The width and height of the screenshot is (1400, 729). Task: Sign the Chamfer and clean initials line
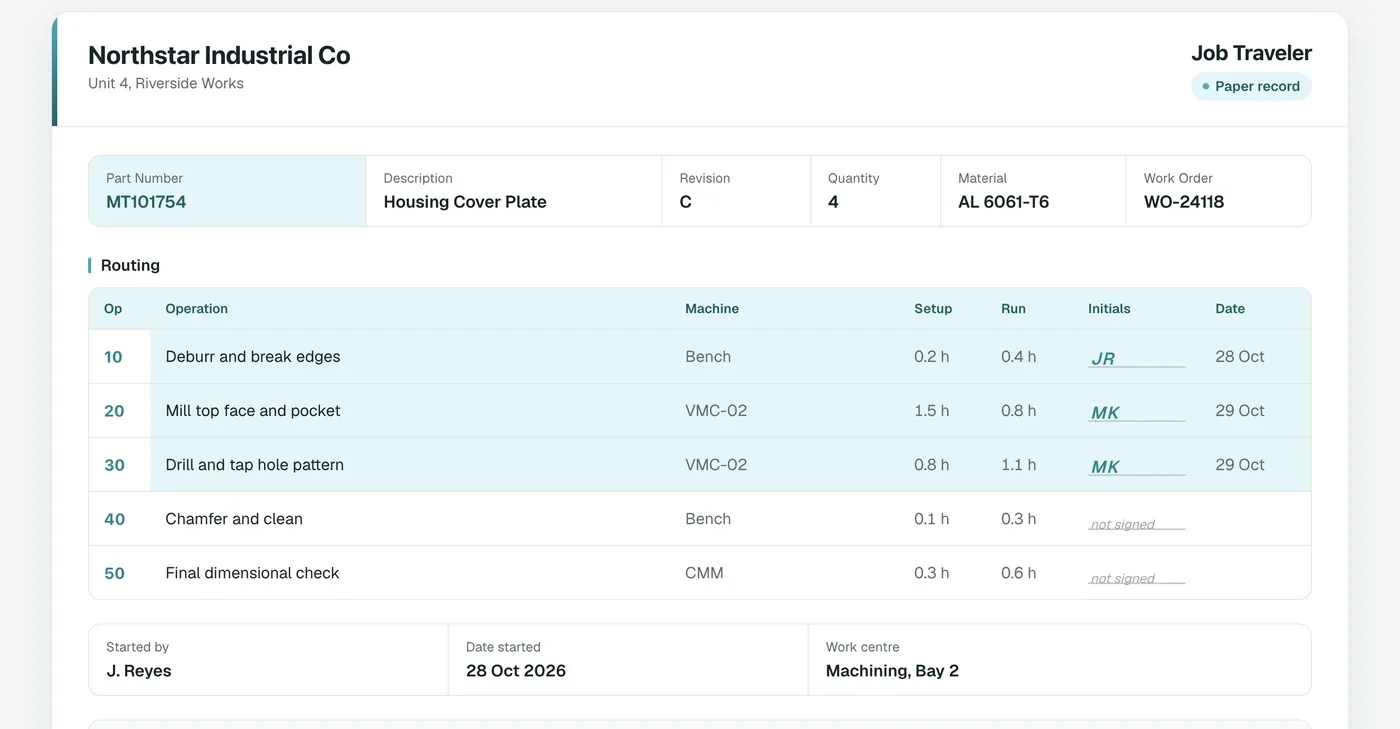click(1136, 523)
